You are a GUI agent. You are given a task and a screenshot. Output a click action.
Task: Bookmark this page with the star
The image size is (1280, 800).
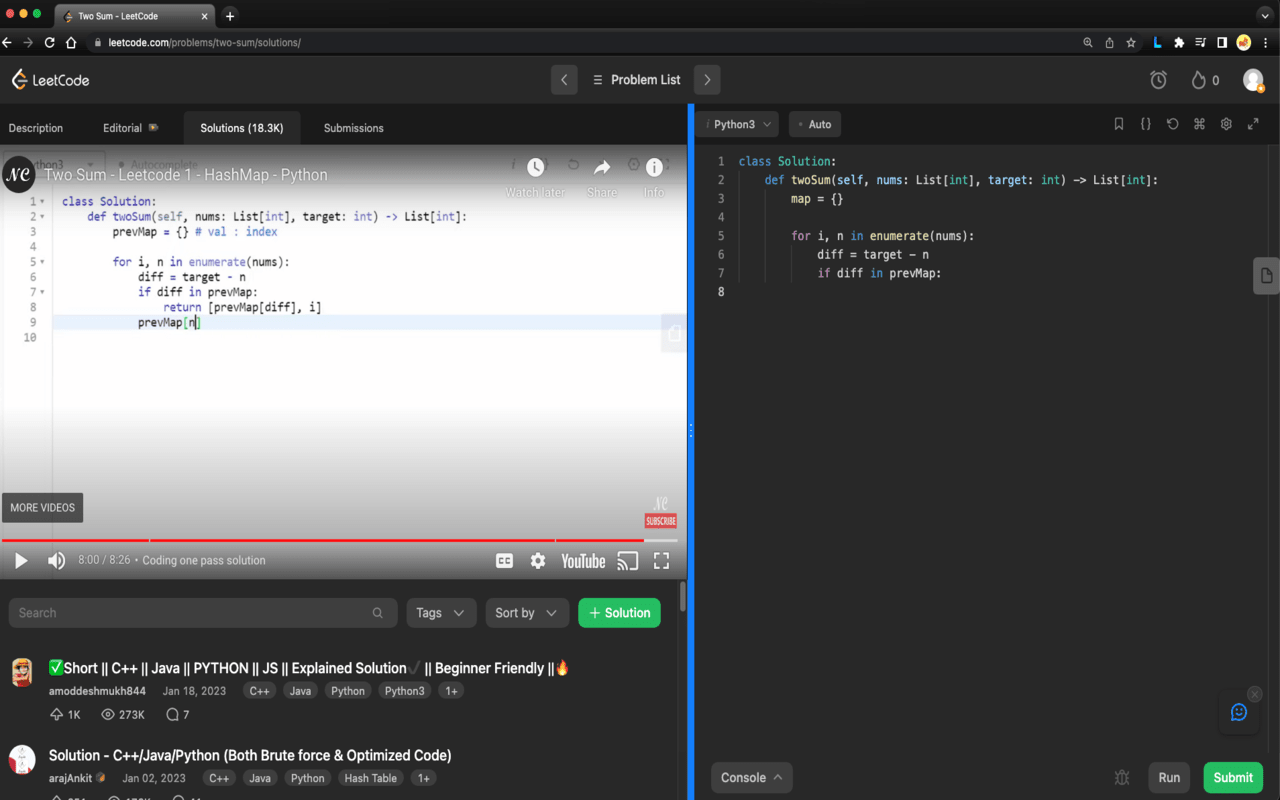click(x=1131, y=43)
